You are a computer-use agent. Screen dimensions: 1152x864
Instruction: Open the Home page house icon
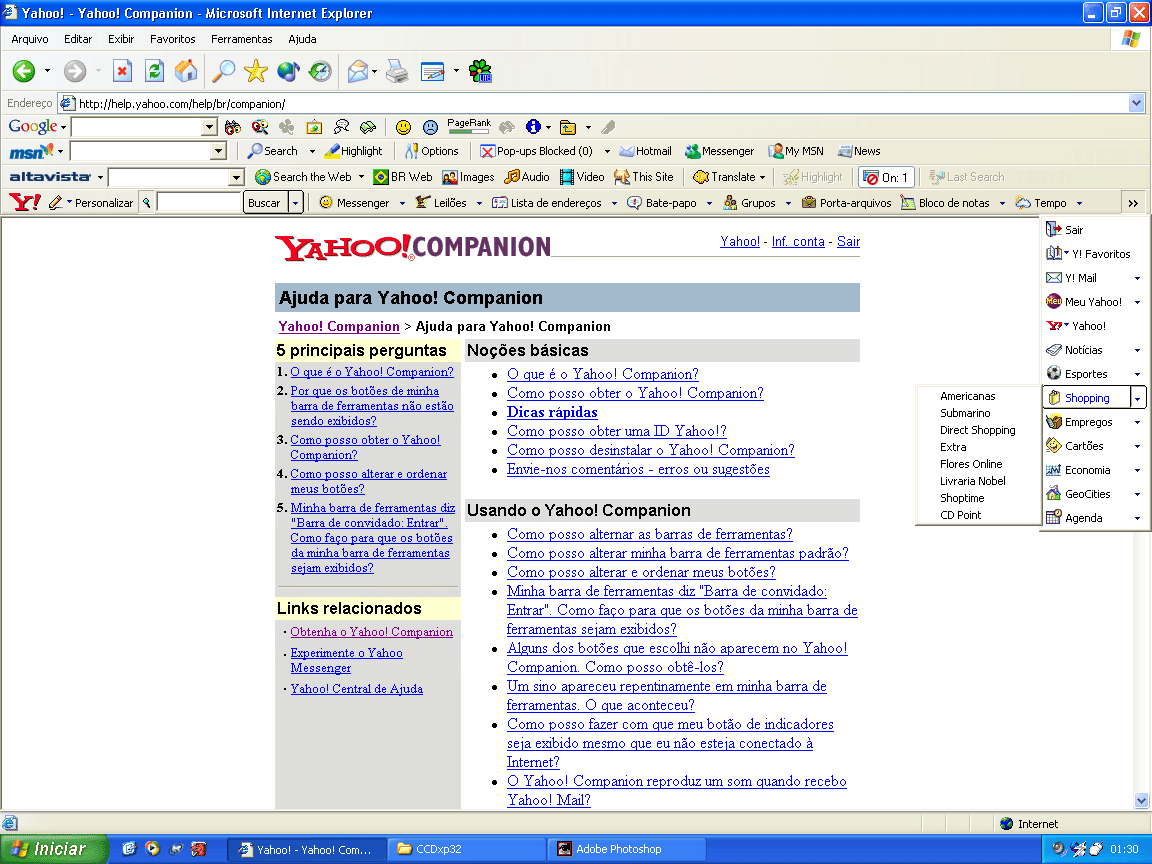coord(186,71)
